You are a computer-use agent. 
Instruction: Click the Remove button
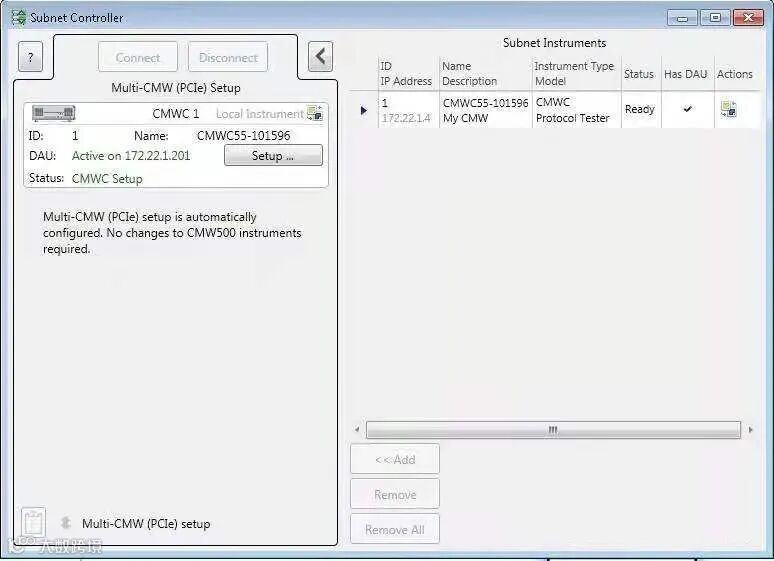(395, 494)
